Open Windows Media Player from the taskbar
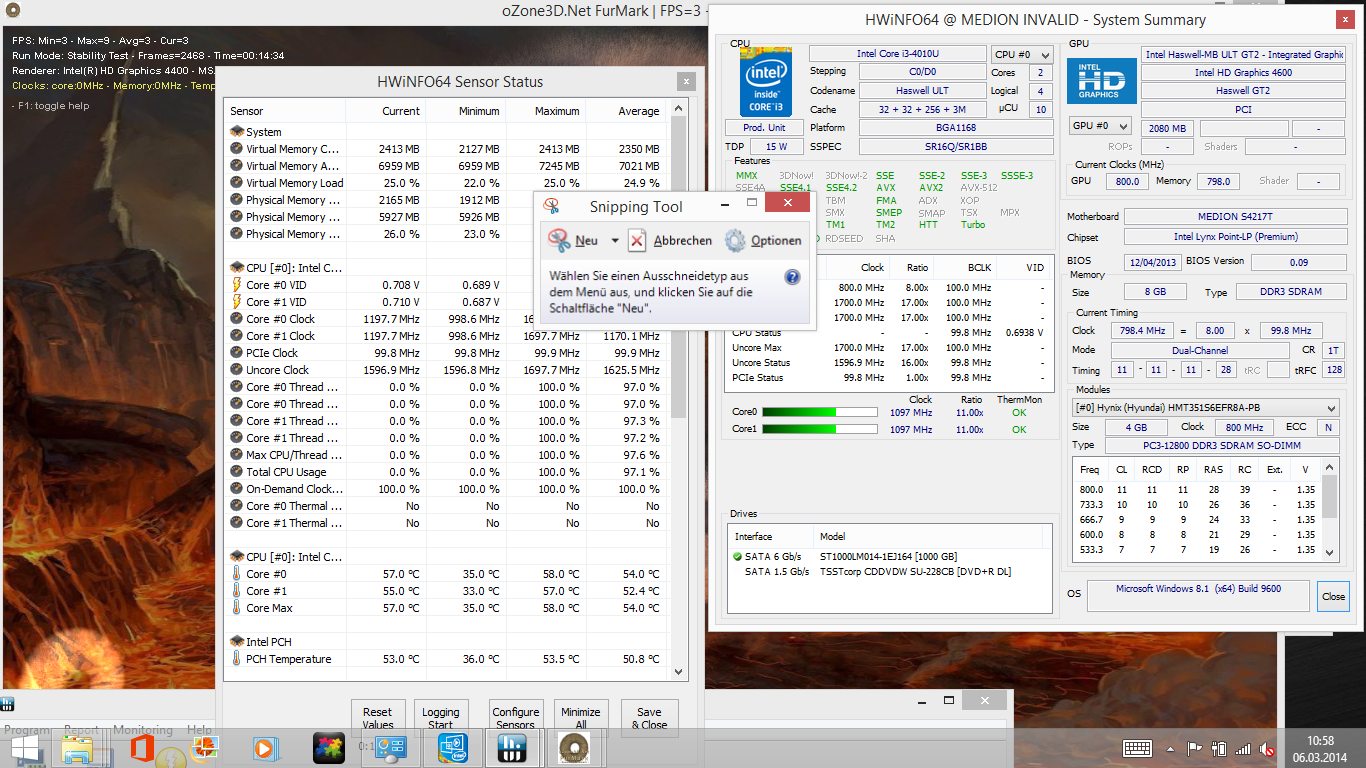 [x=264, y=748]
